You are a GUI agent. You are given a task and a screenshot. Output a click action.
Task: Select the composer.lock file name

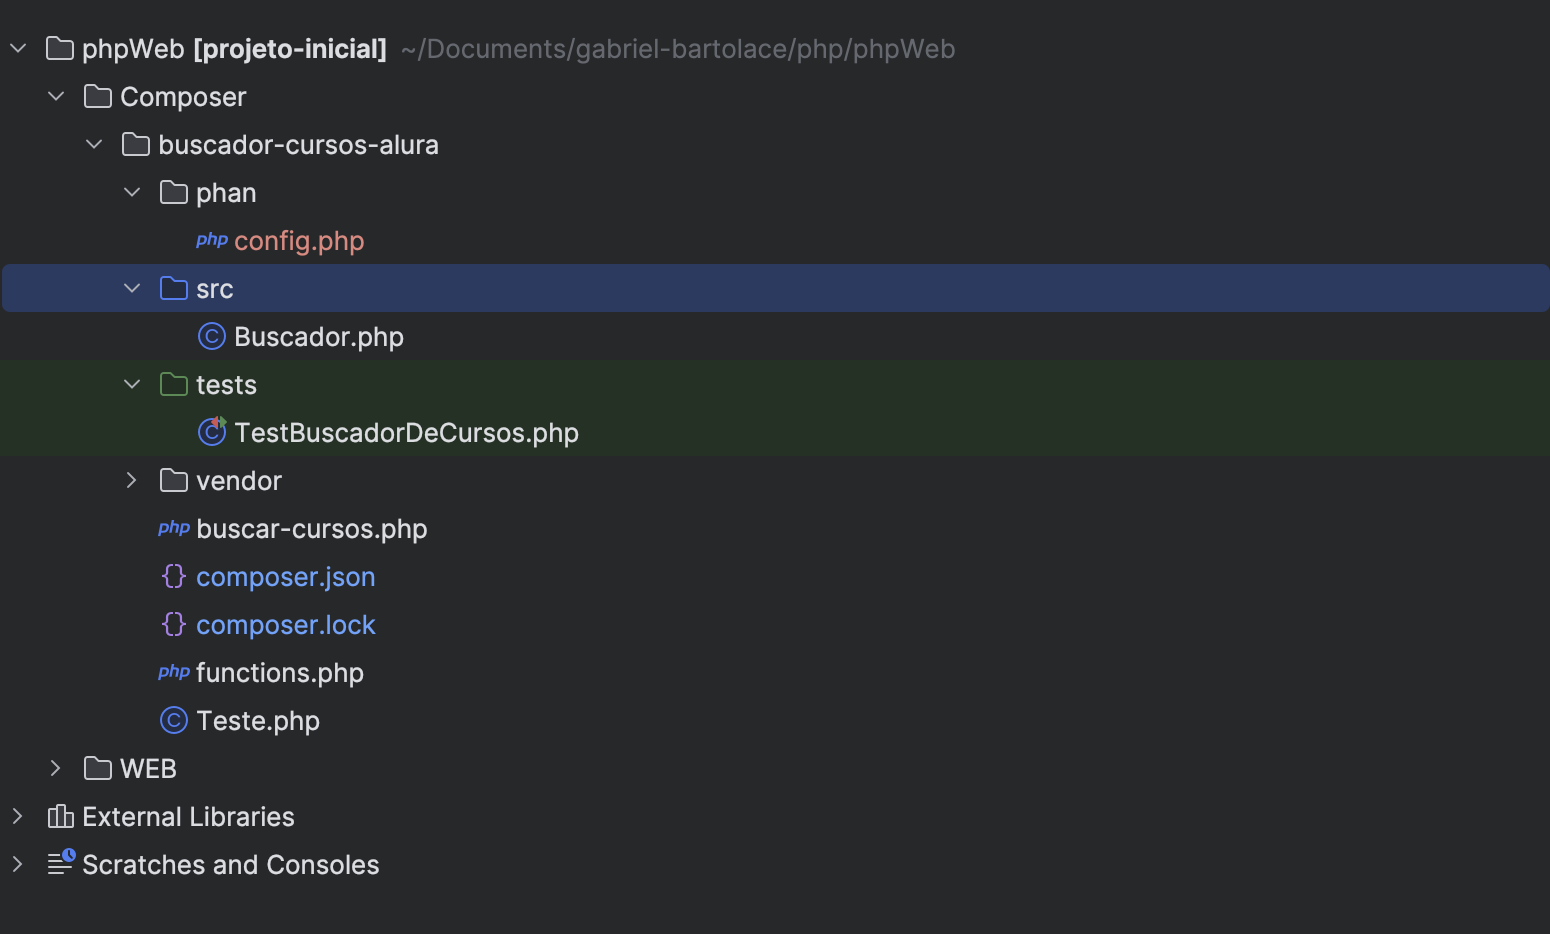(x=286, y=625)
